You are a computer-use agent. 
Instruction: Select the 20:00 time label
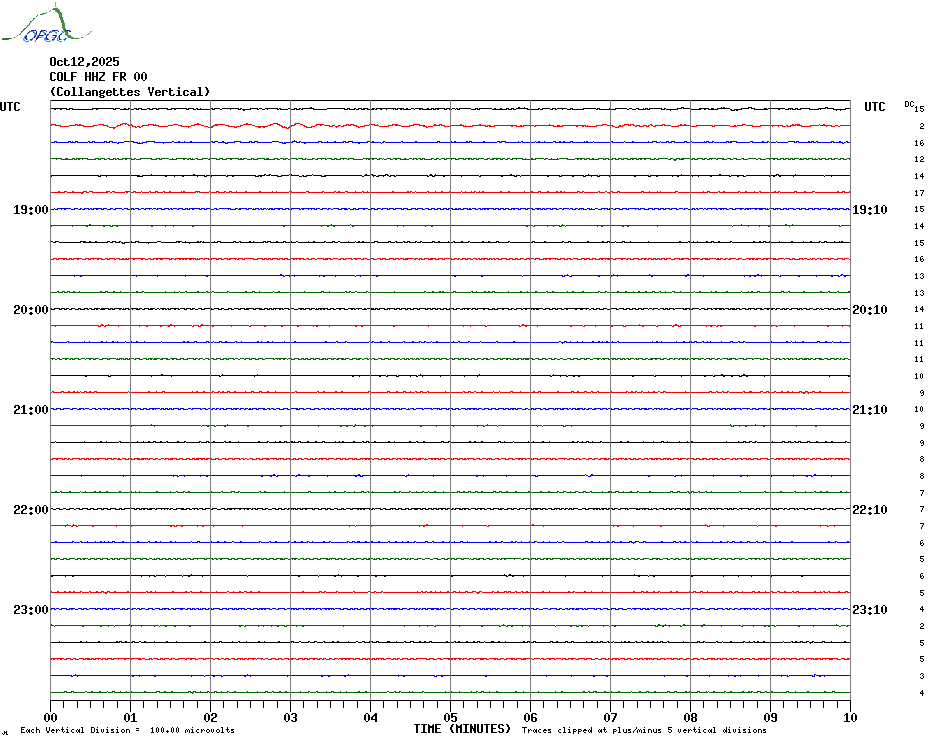point(31,310)
